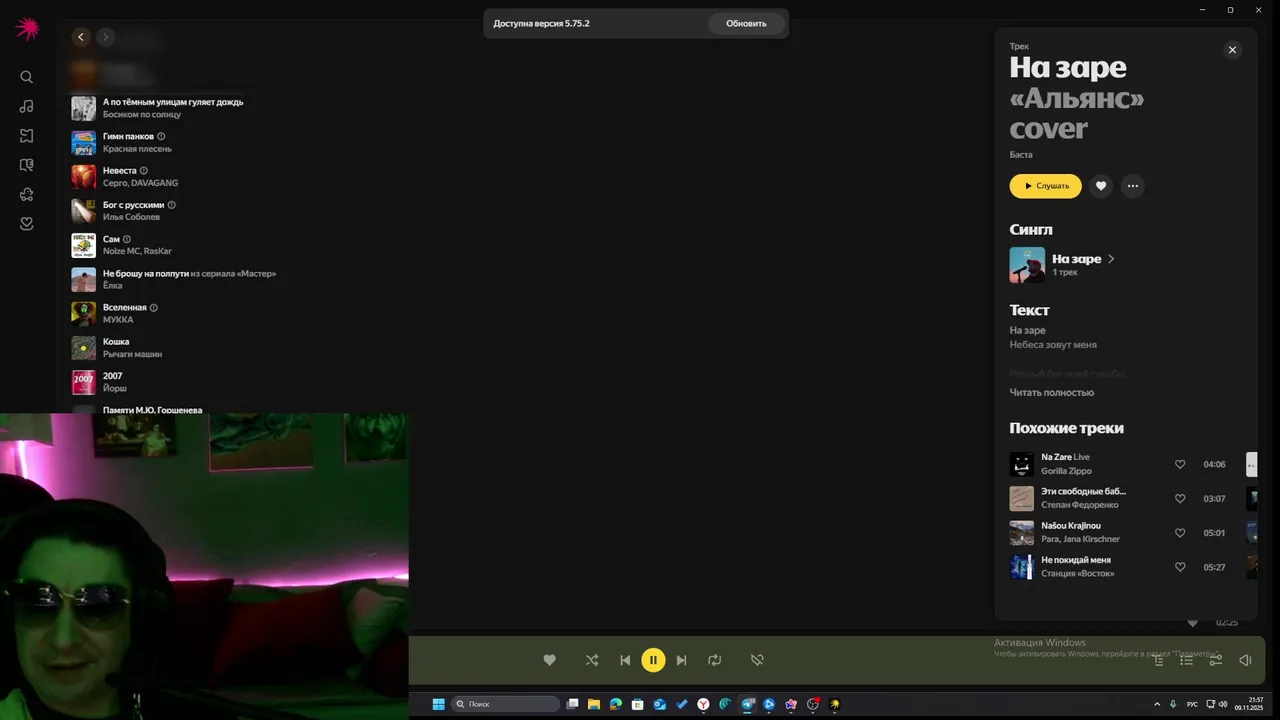Expand the system tray hidden icons chevron
The height and width of the screenshot is (720, 1280).
point(1158,704)
